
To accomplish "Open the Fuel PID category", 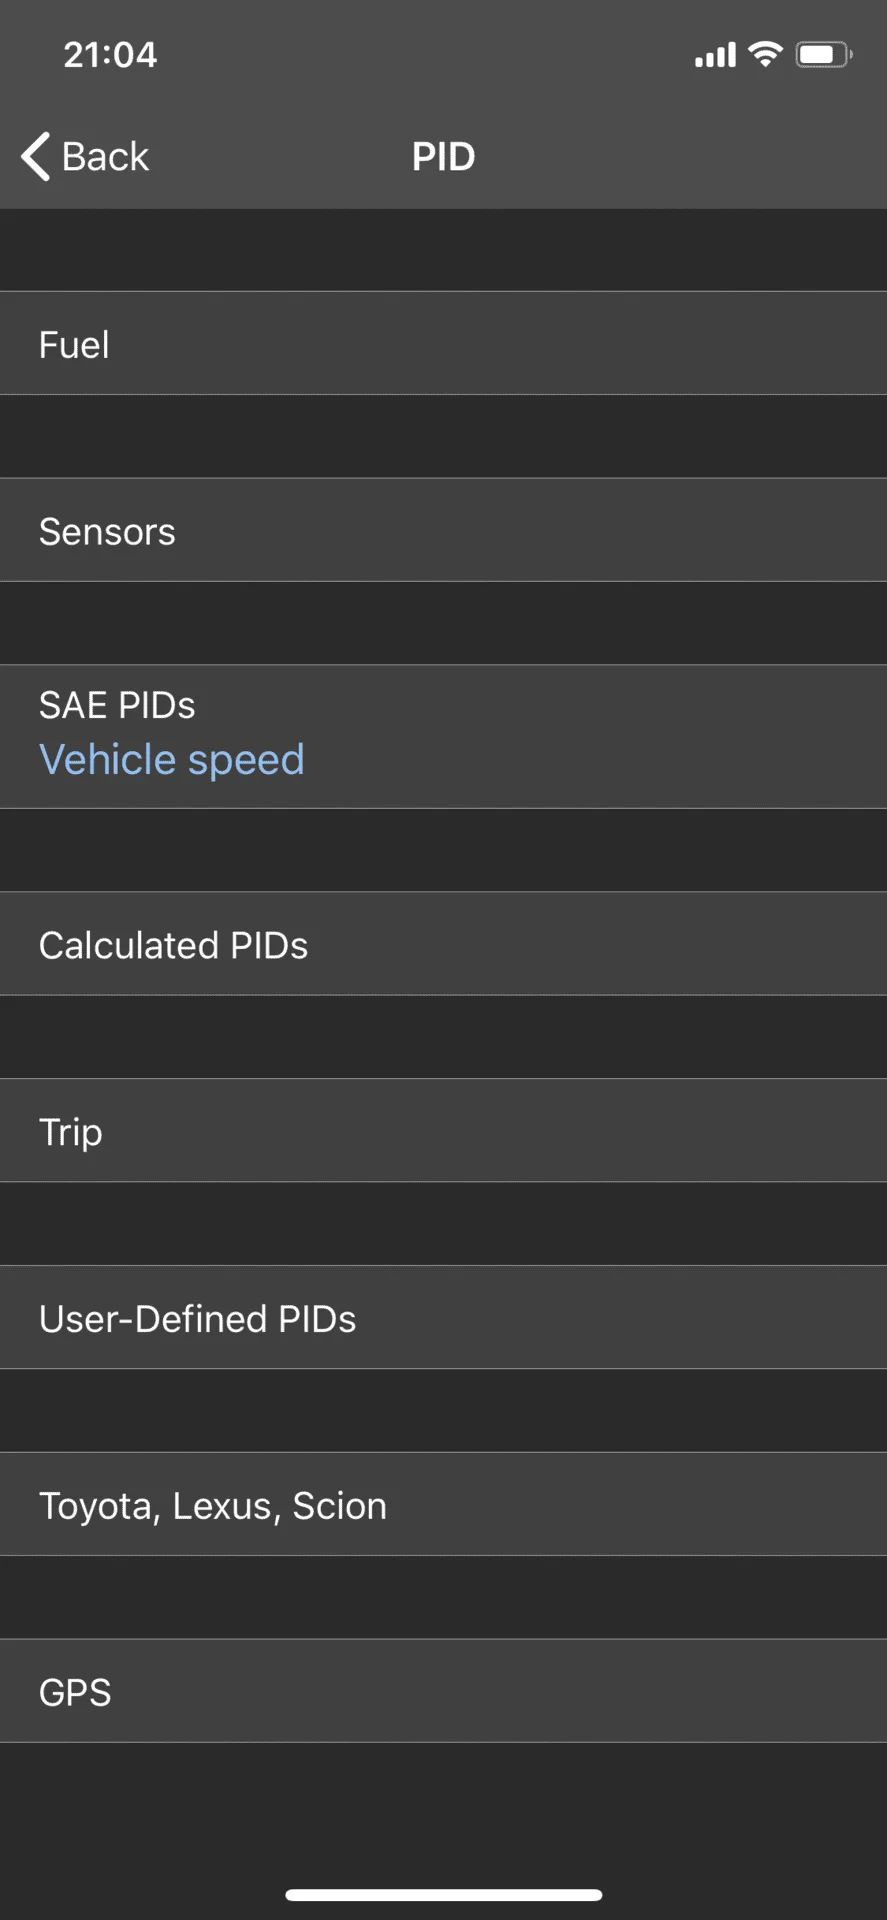I will [x=443, y=344].
